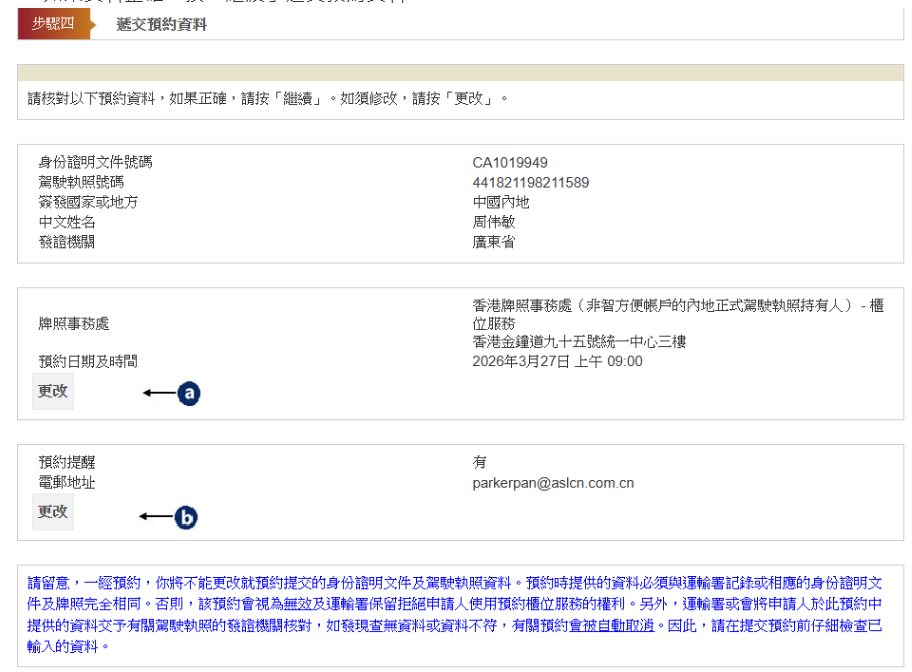The image size is (912, 672).
Task: Select the driving licence number 441821198211589
Action: tap(530, 182)
